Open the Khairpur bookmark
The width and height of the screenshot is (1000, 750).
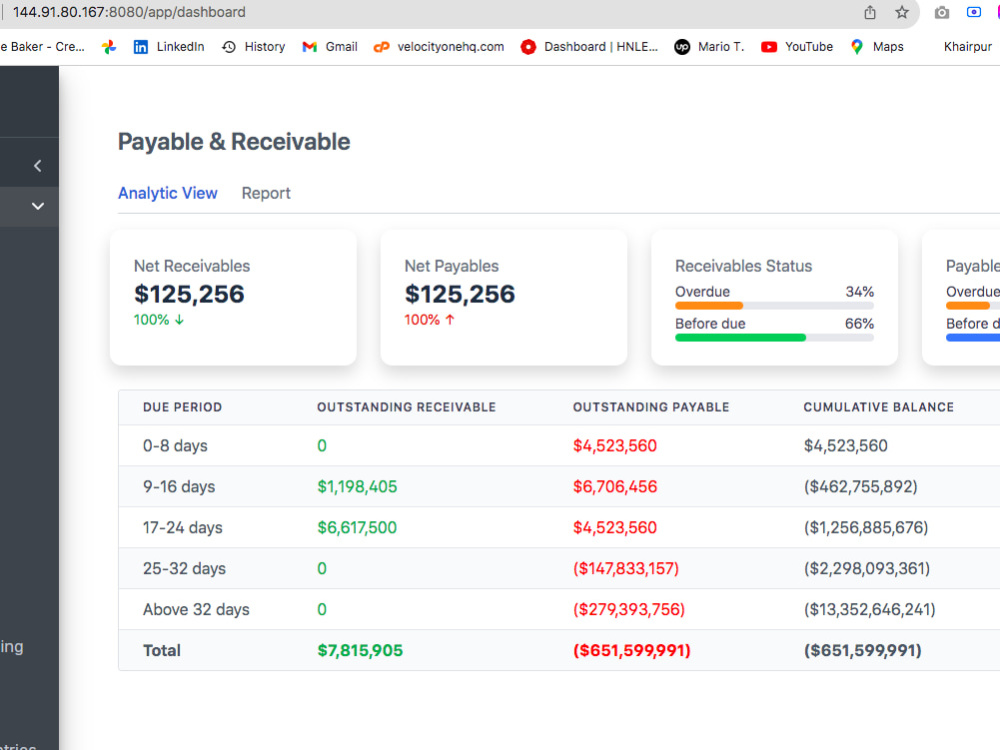[967, 47]
